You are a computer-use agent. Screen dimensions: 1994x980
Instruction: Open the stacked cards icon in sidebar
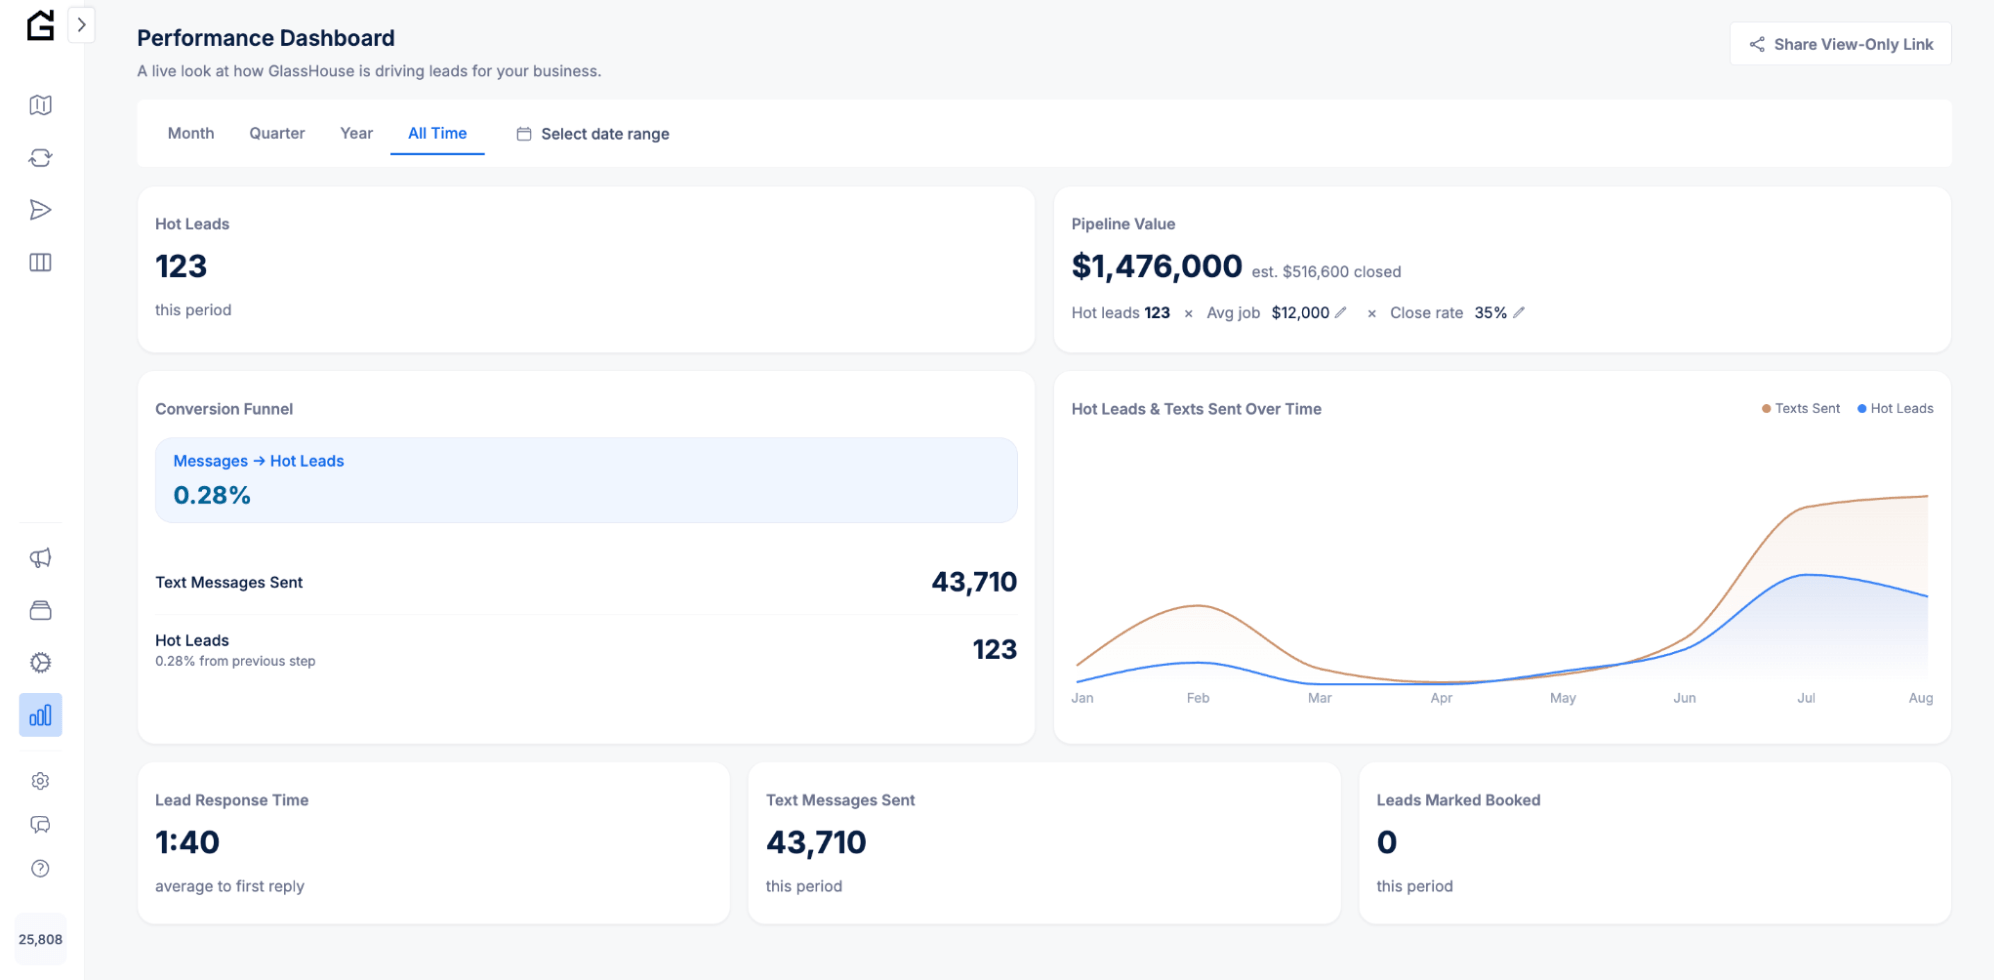click(41, 610)
